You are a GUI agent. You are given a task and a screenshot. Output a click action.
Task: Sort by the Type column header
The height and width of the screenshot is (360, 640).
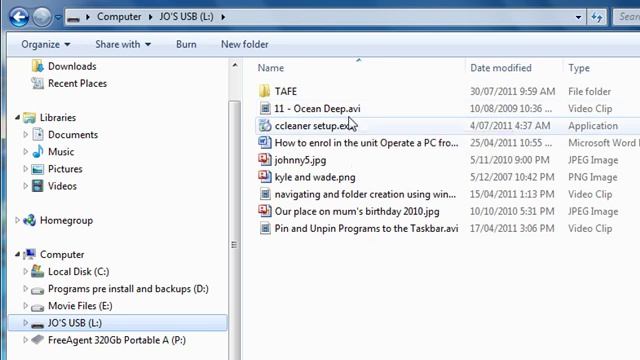579,68
